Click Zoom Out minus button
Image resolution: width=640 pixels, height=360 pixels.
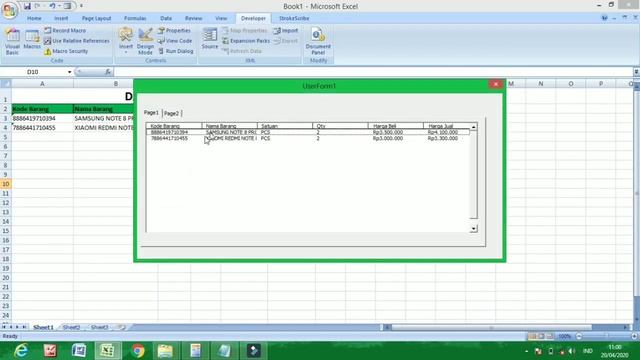[579, 336]
